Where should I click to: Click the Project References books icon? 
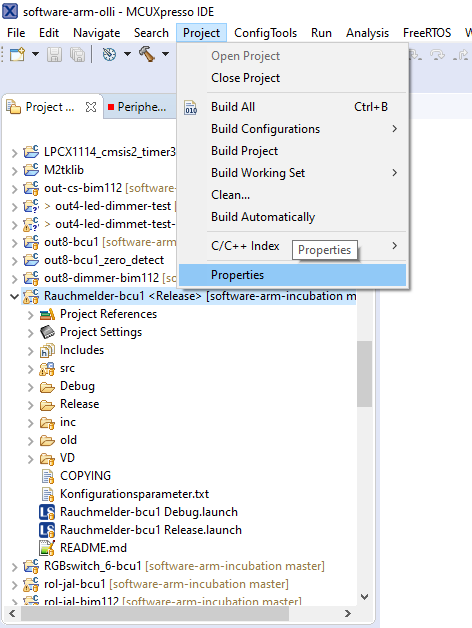point(47,314)
